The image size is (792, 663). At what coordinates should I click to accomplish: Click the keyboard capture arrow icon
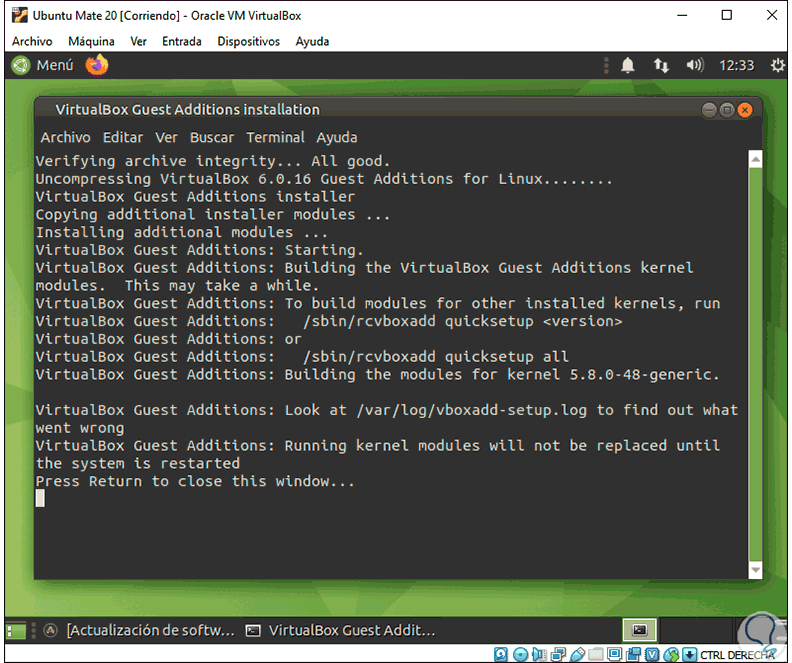pos(689,654)
